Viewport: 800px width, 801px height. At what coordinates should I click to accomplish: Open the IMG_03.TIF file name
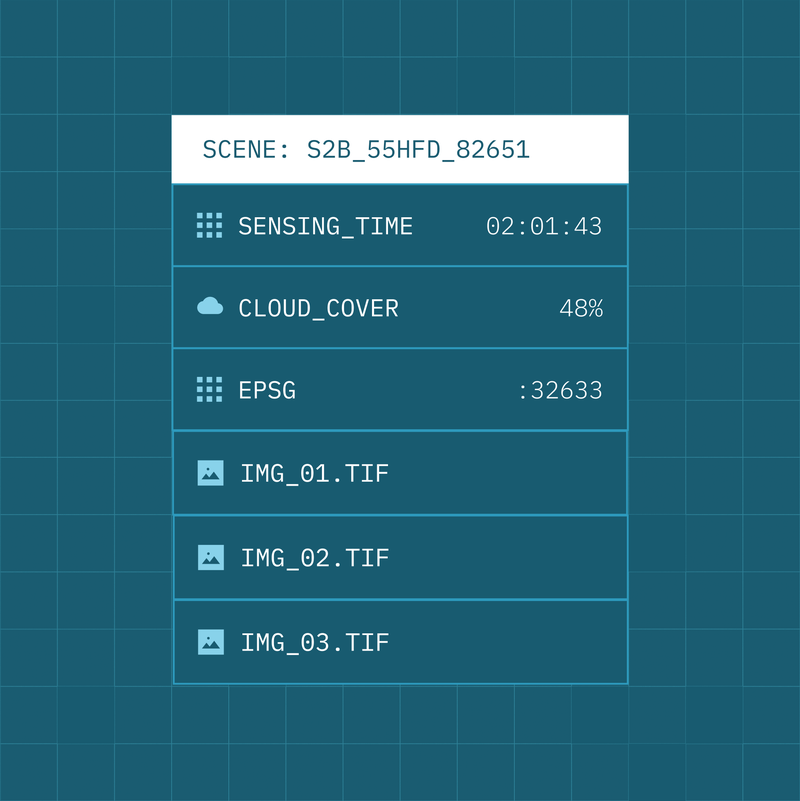click(x=314, y=643)
